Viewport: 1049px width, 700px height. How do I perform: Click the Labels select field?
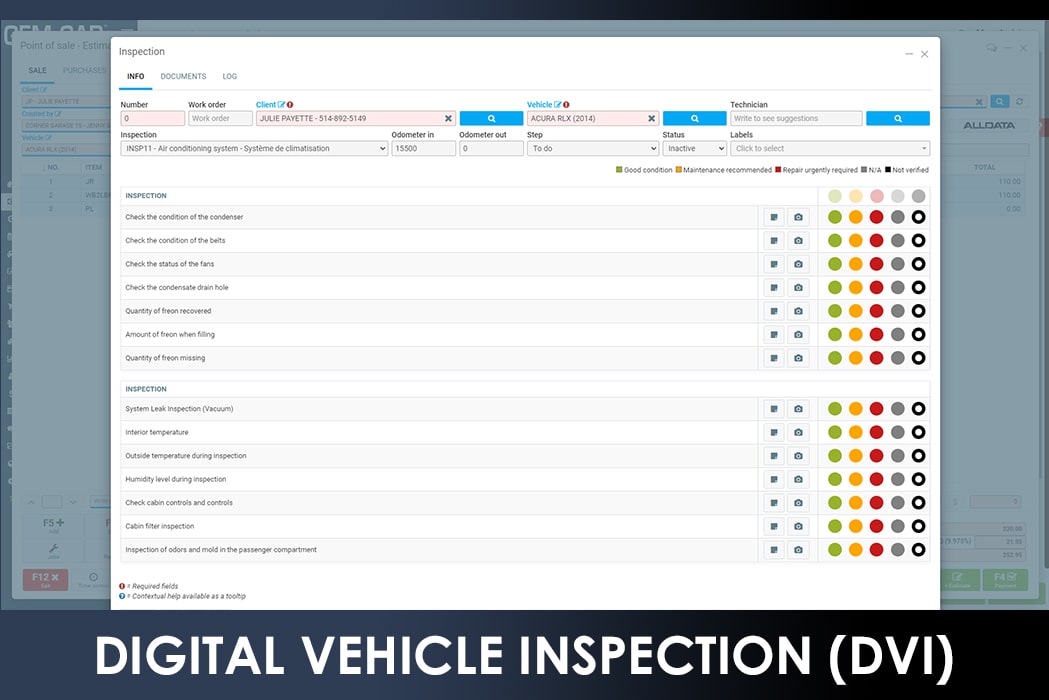(829, 148)
